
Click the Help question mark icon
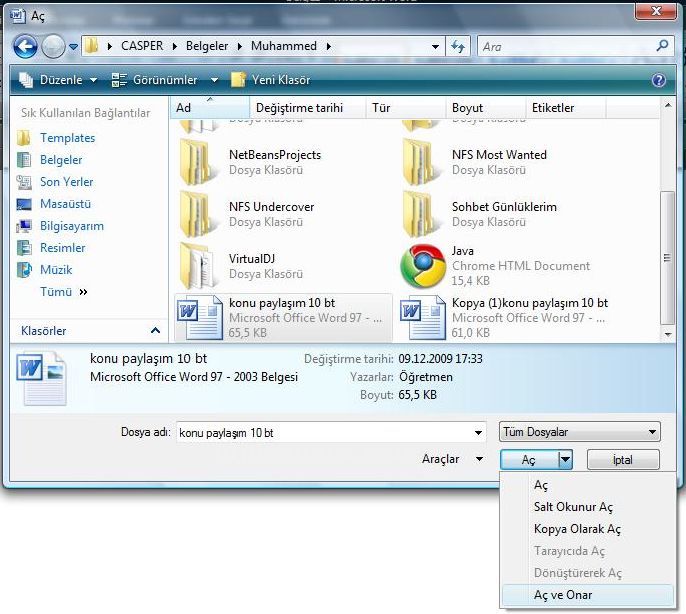point(659,80)
